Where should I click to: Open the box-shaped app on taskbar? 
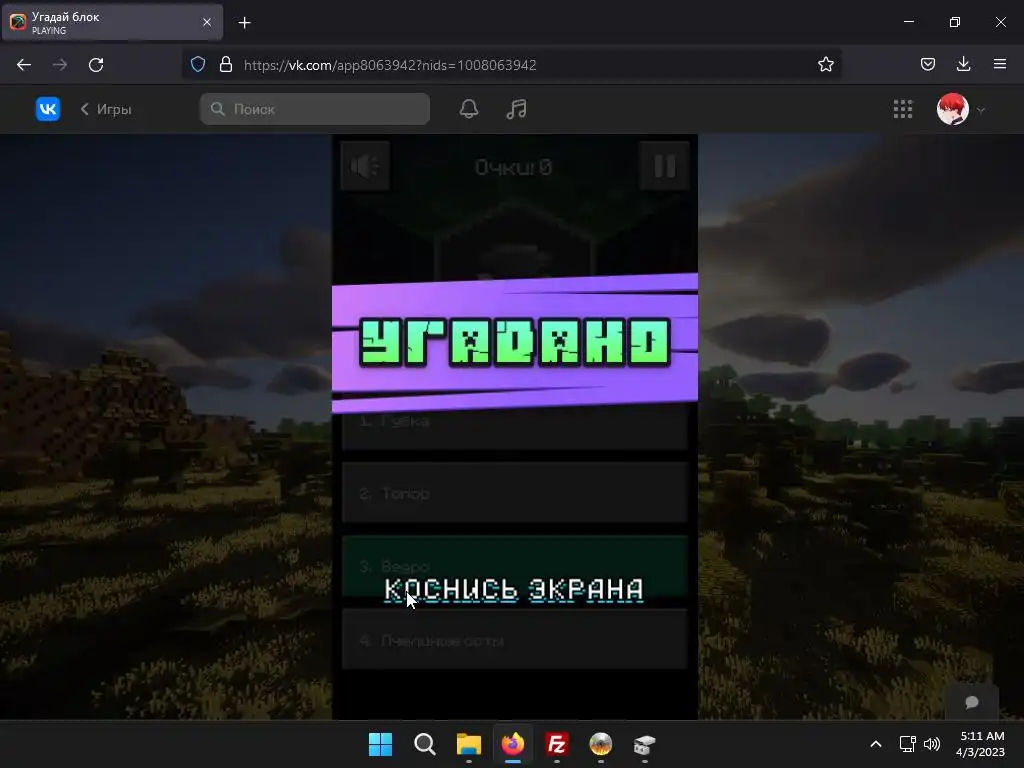pyautogui.click(x=645, y=744)
